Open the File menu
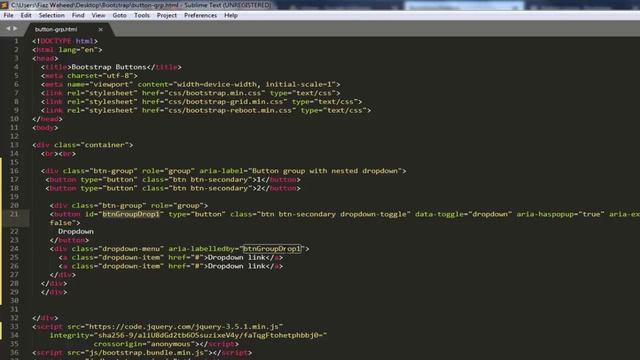Image resolution: width=640 pixels, height=360 pixels. pos(9,16)
